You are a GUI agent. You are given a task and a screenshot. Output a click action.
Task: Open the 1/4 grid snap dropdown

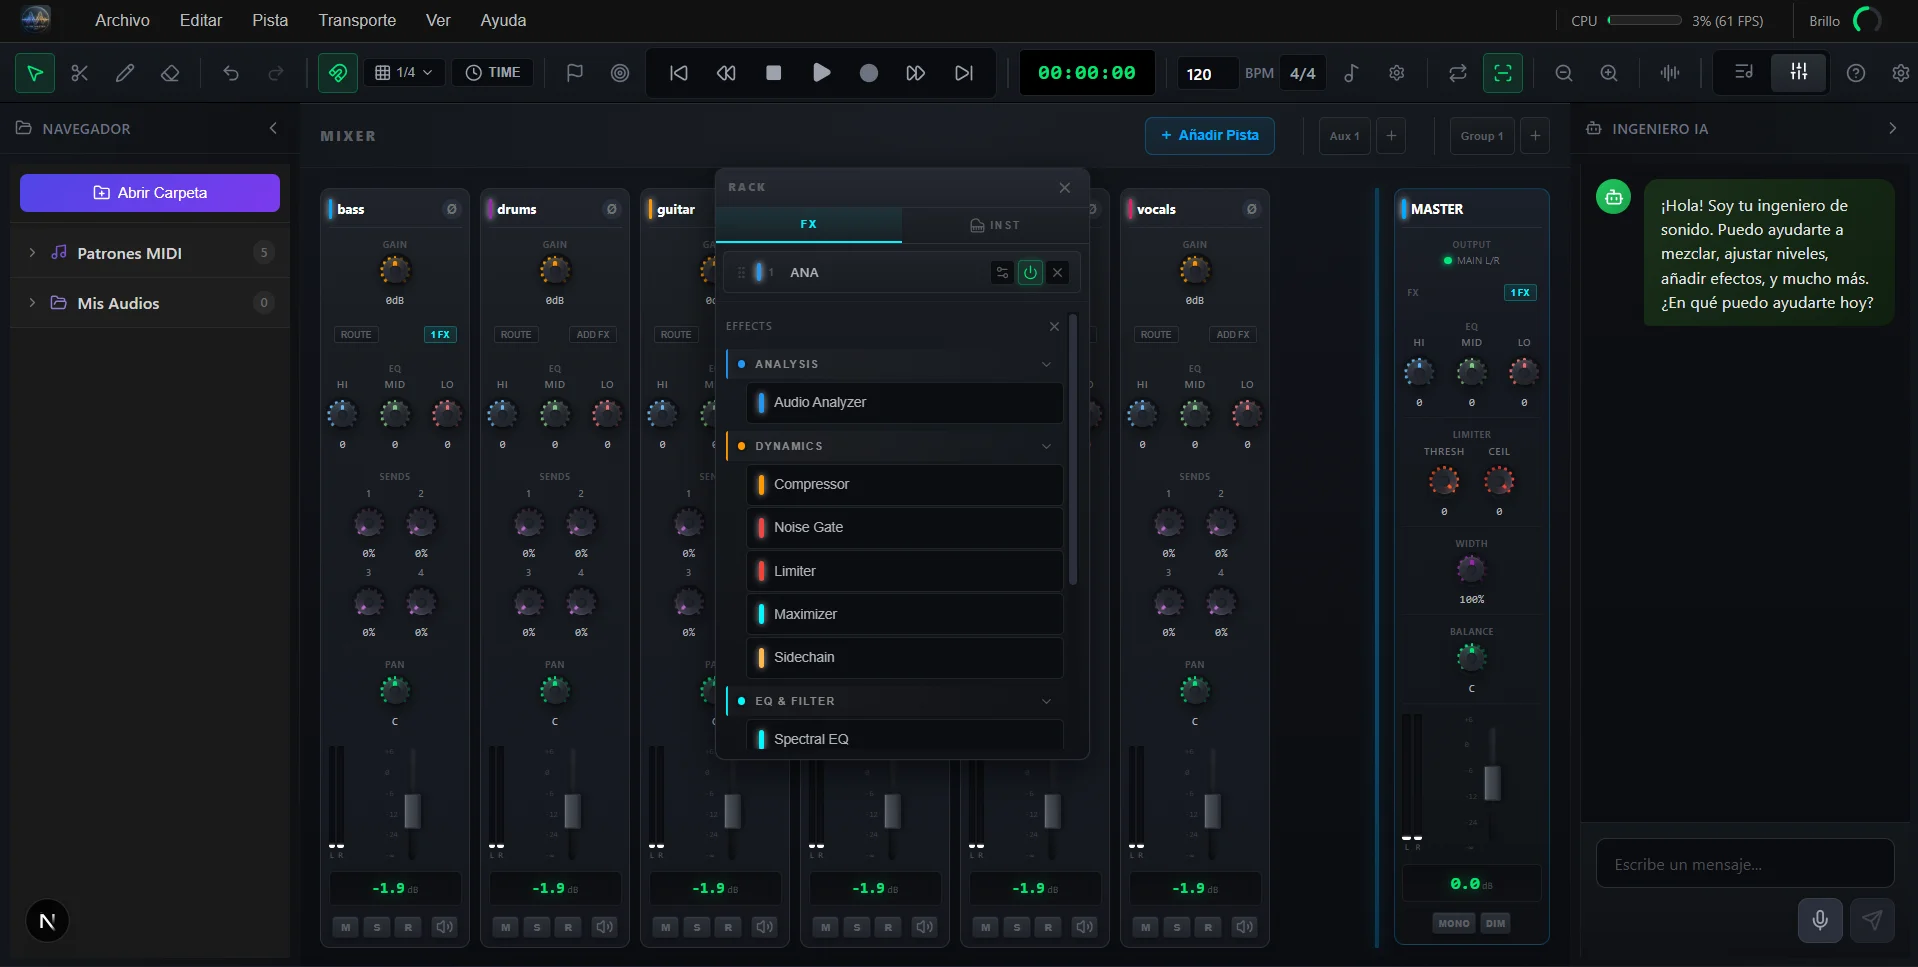(404, 73)
